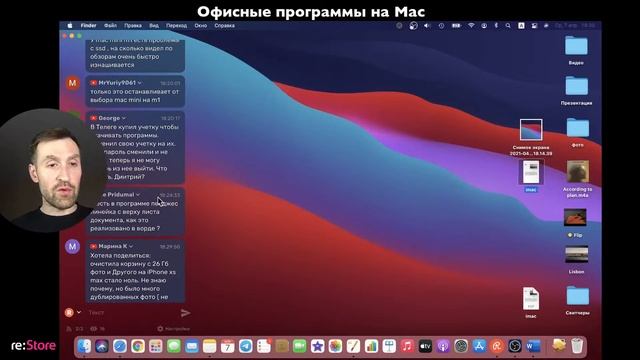Screen dimensions: 640x360
Task: Expand the dropdown next to MrYuriy9061
Action: click(x=140, y=83)
